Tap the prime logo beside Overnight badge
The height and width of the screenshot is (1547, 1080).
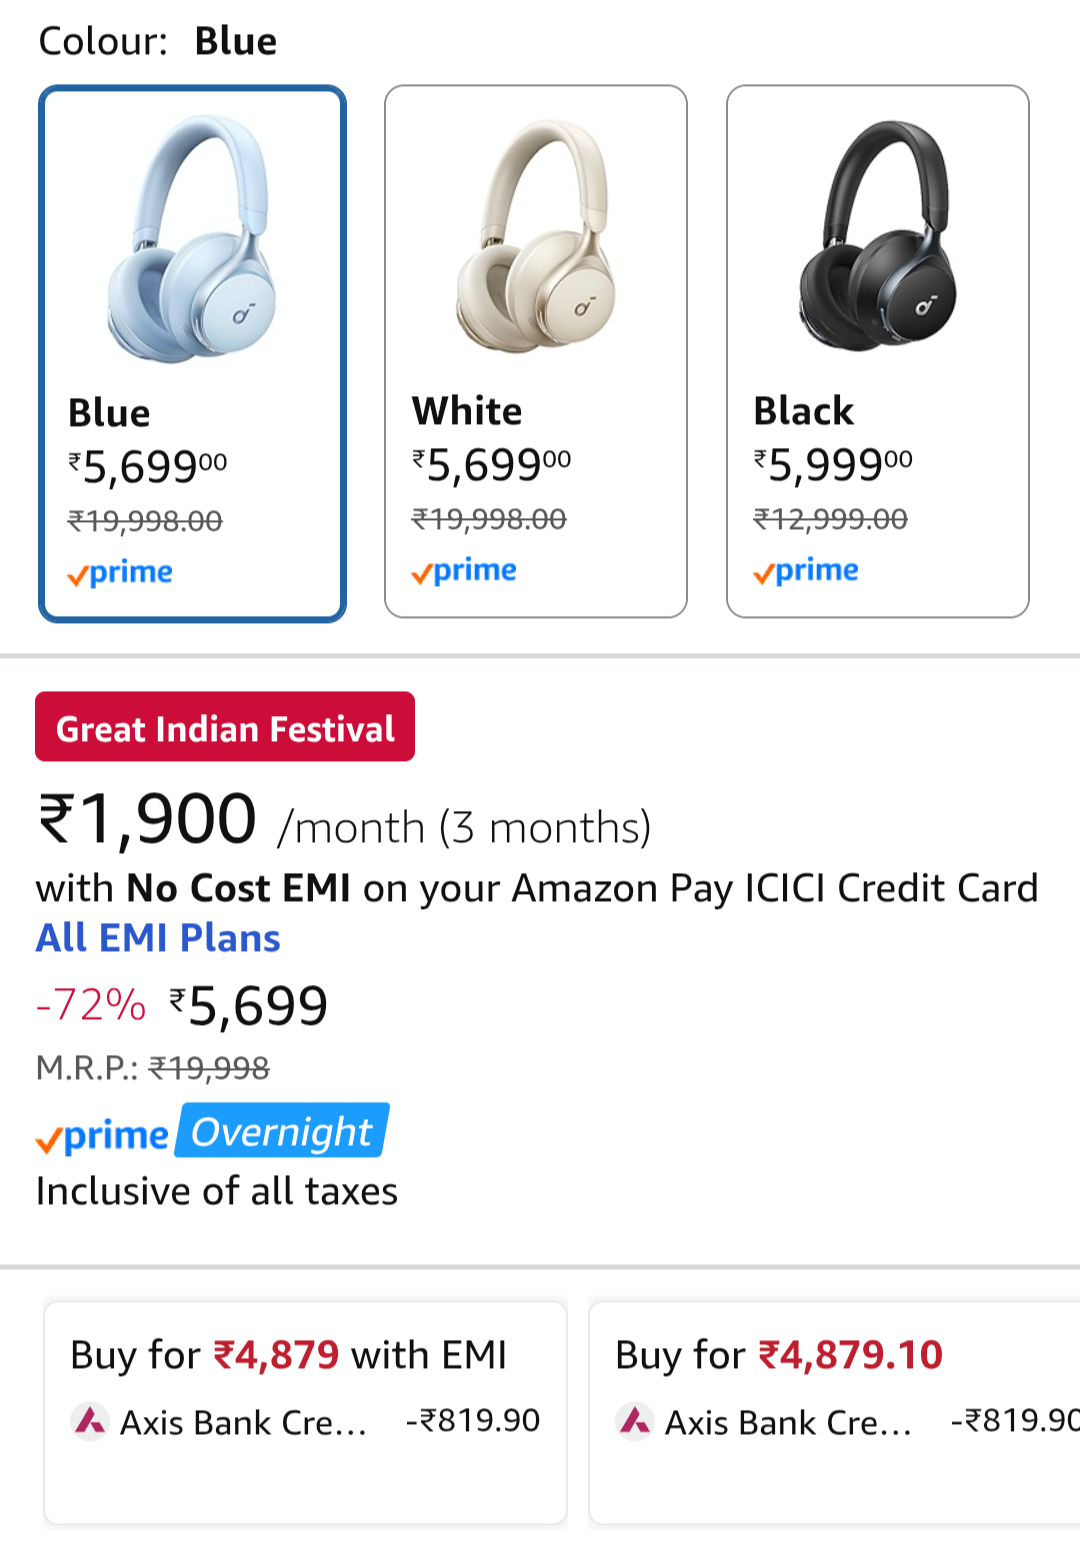102,1136
